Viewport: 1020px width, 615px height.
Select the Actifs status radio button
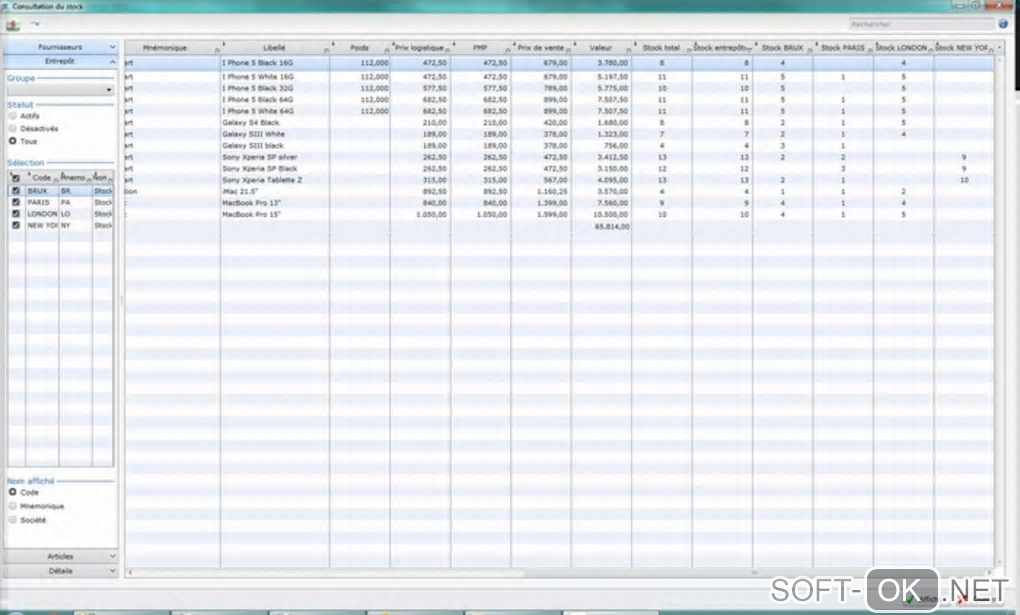[12, 116]
